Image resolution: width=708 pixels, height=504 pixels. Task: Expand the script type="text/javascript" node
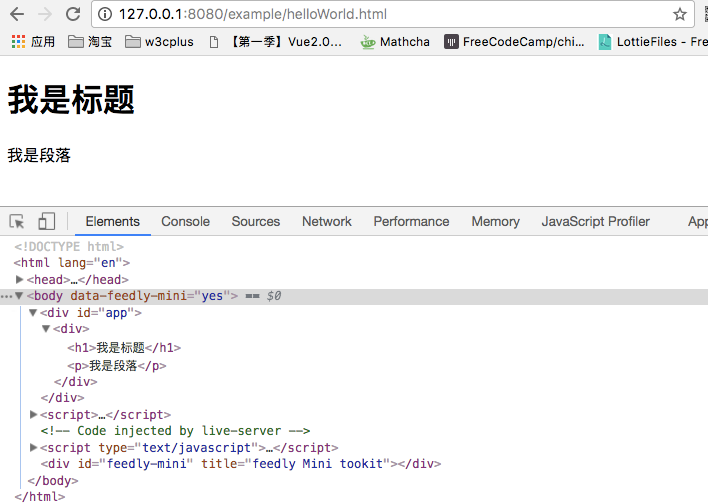point(33,448)
